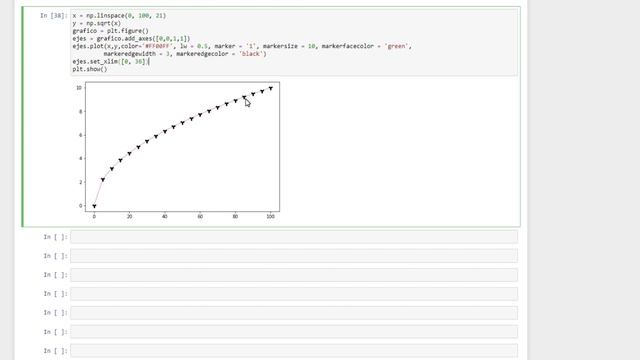Click the 'green' markerfacecolor value
640x360 pixels.
(x=397, y=46)
